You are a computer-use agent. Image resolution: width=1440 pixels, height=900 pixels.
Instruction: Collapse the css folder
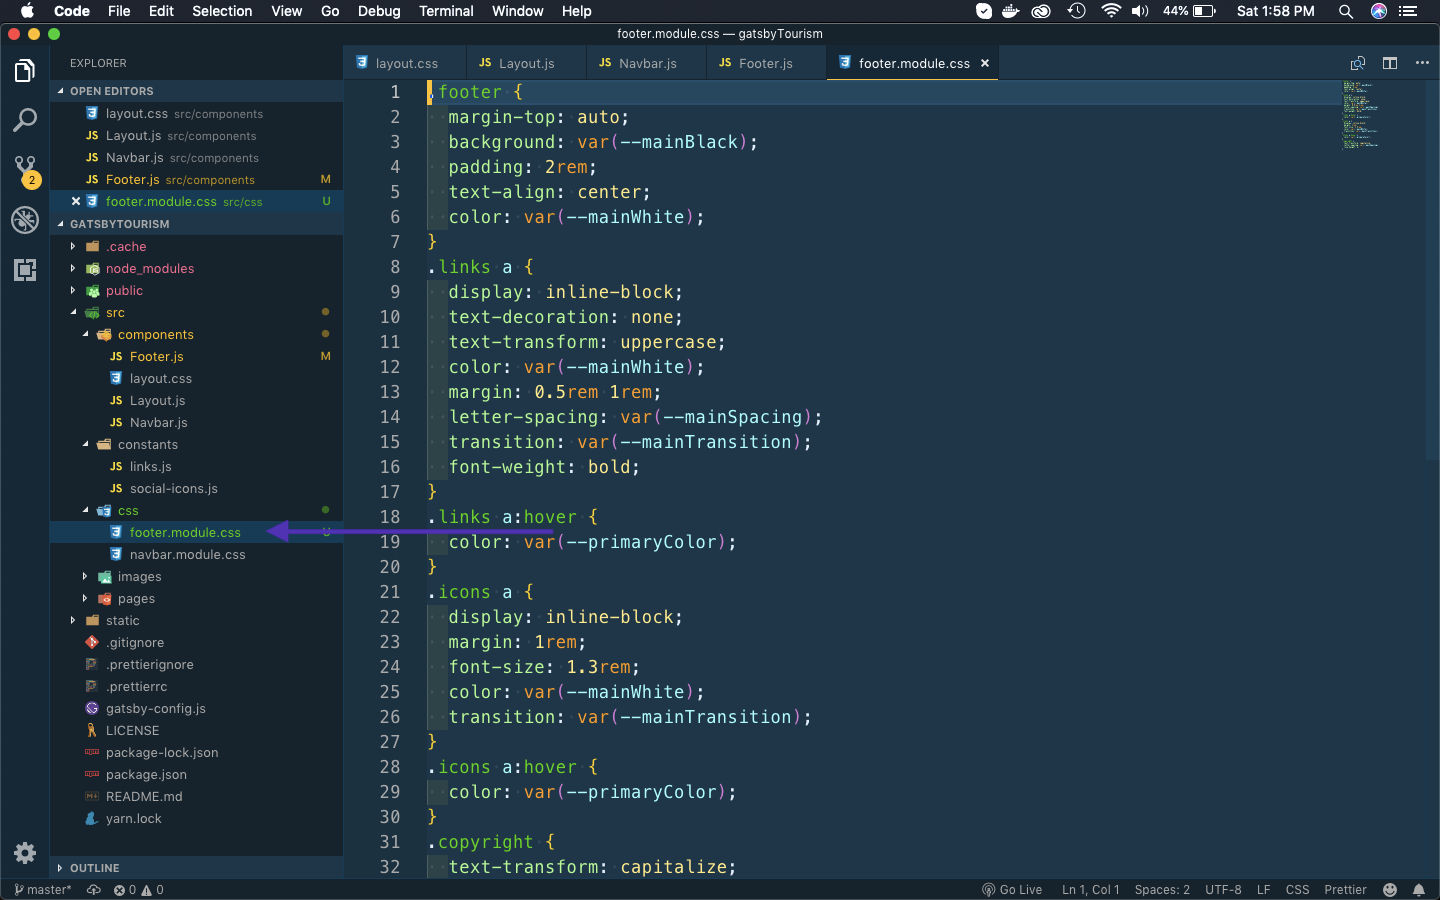click(x=196, y=510)
